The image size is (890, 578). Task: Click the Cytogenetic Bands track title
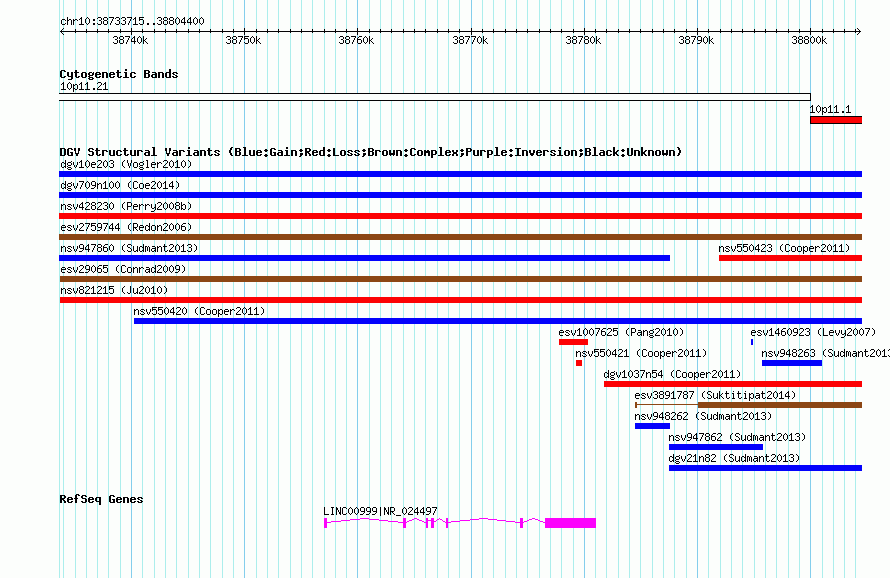pos(119,74)
